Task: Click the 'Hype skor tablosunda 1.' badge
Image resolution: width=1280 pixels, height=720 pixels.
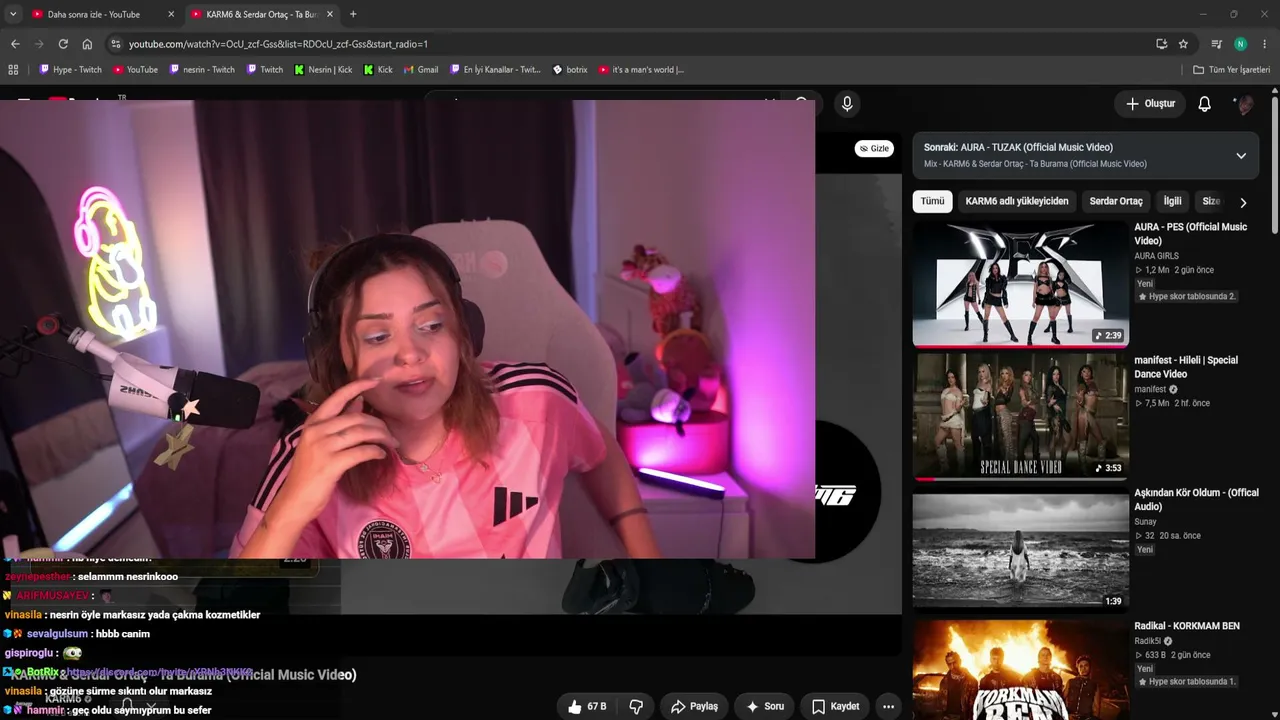Action: coord(1187,682)
